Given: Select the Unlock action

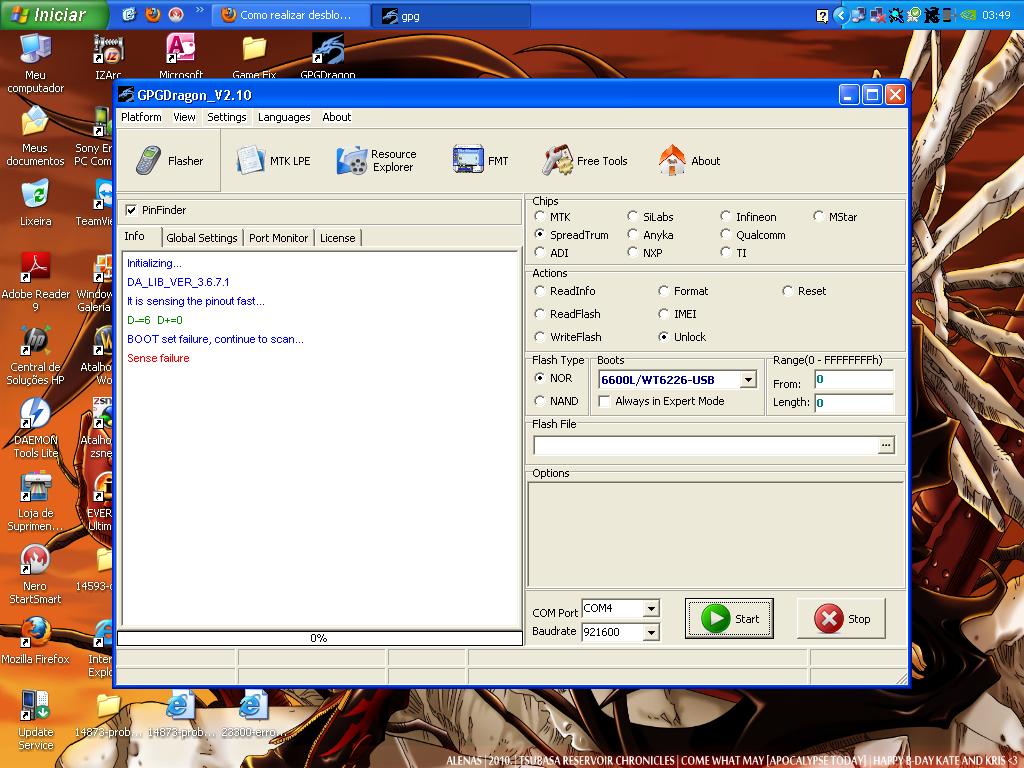Looking at the screenshot, I should (x=664, y=336).
